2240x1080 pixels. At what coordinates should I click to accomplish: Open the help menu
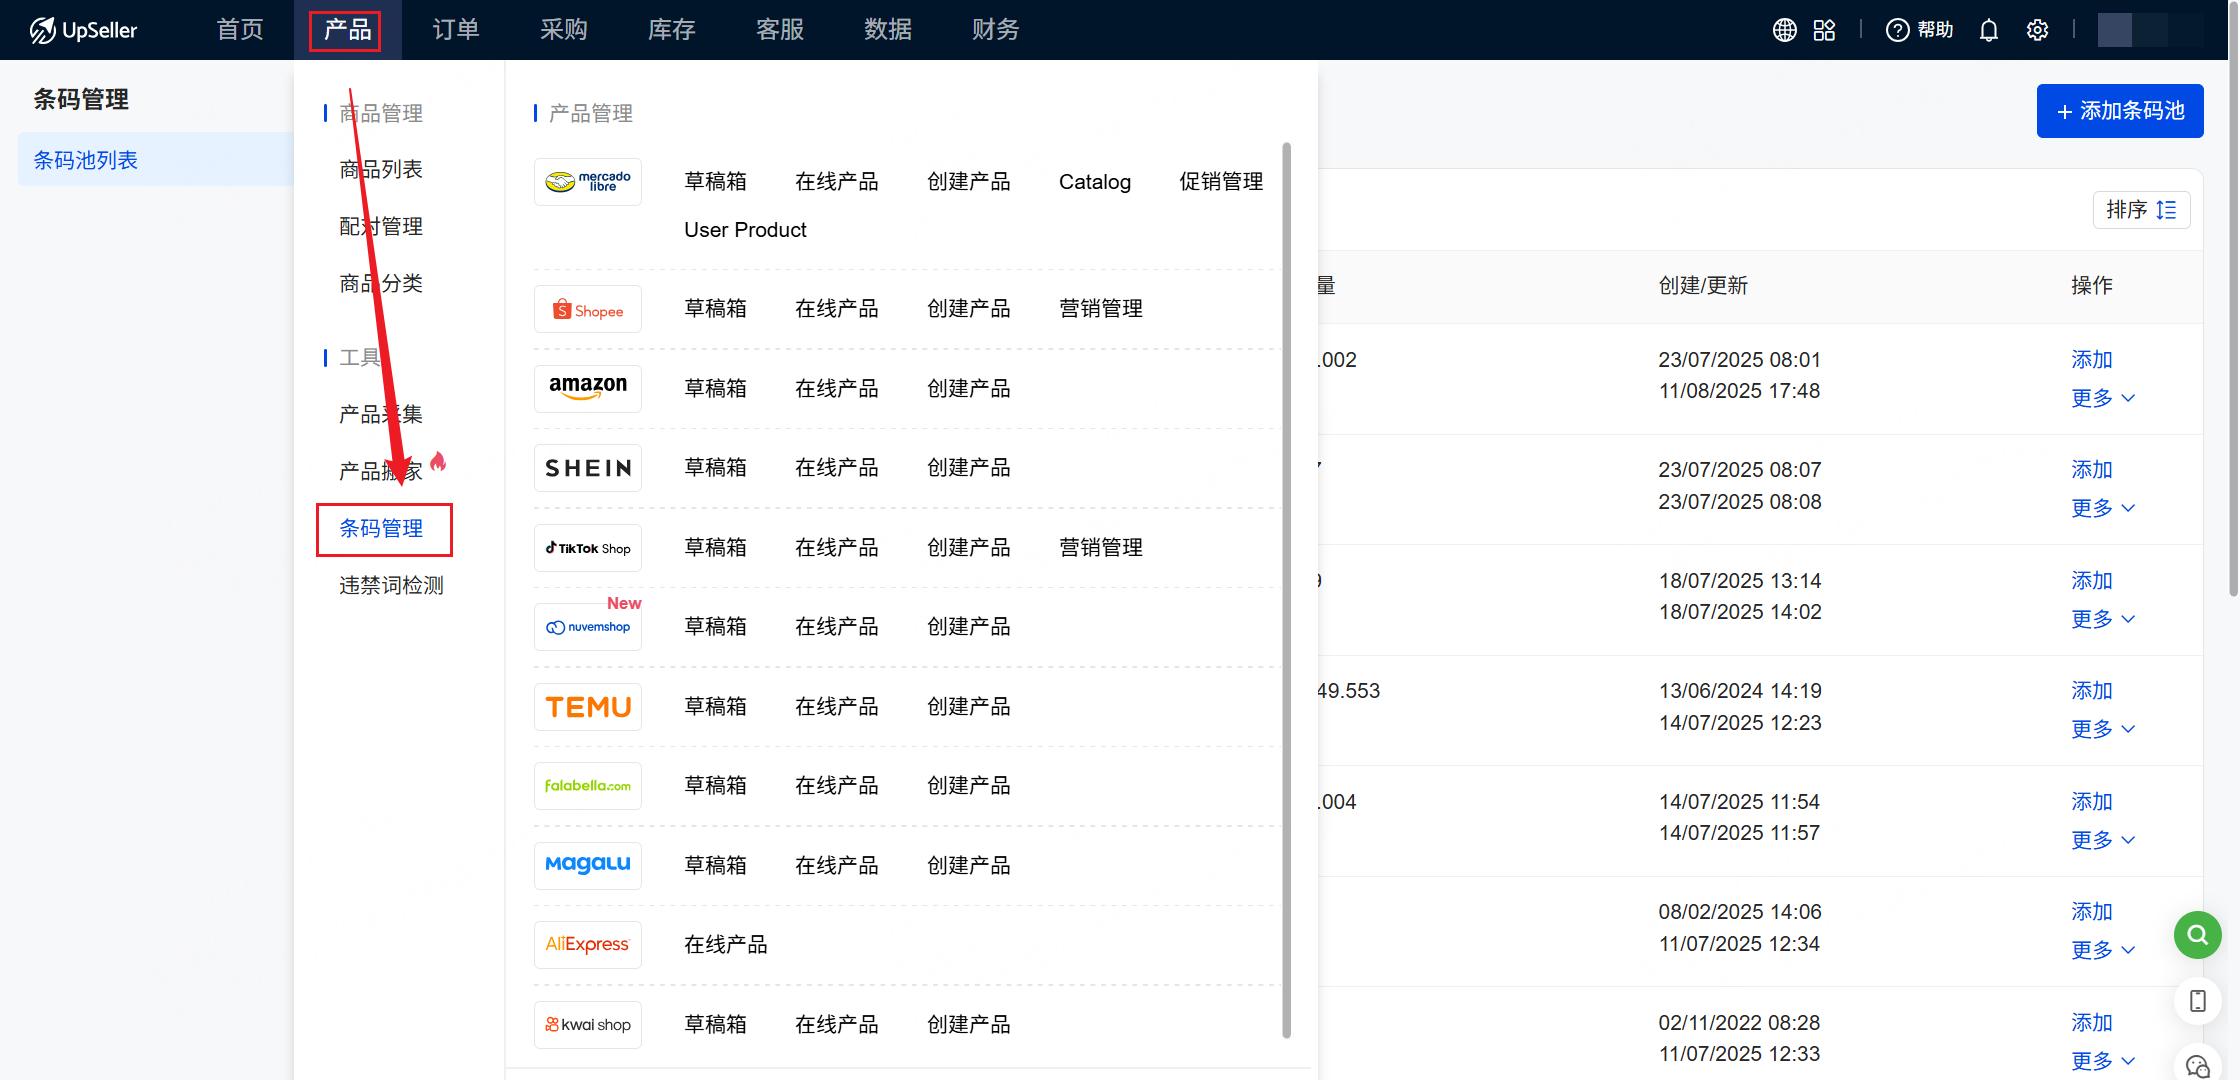1919,30
